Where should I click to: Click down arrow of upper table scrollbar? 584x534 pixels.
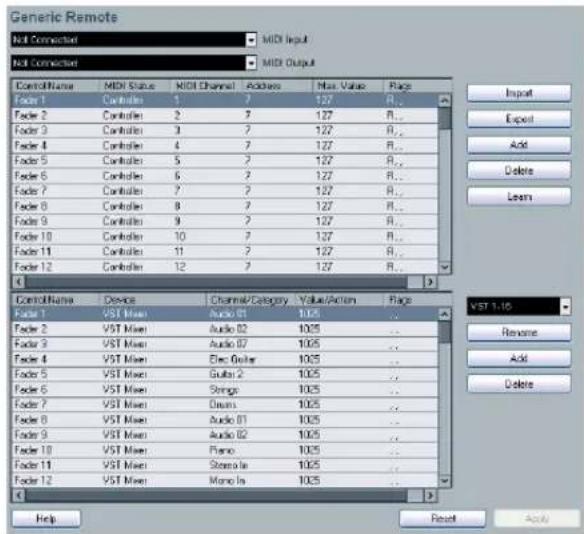(445, 267)
